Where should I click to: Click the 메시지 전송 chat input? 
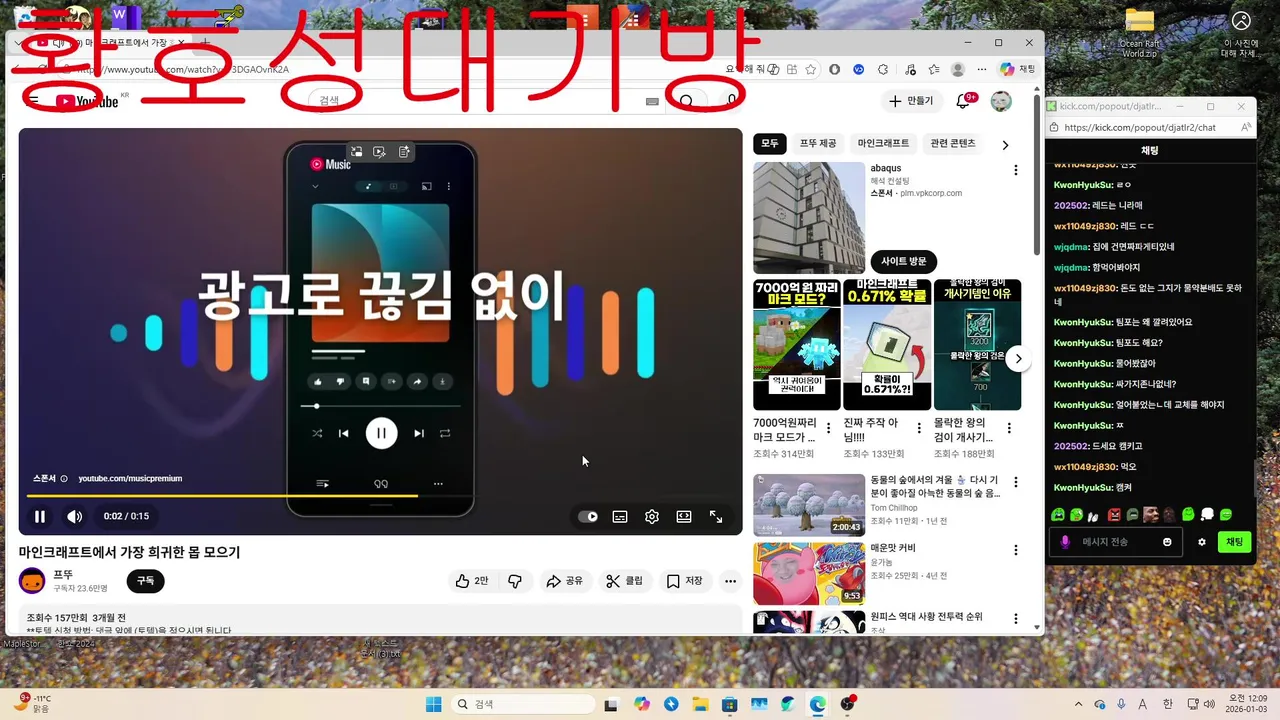click(1116, 542)
